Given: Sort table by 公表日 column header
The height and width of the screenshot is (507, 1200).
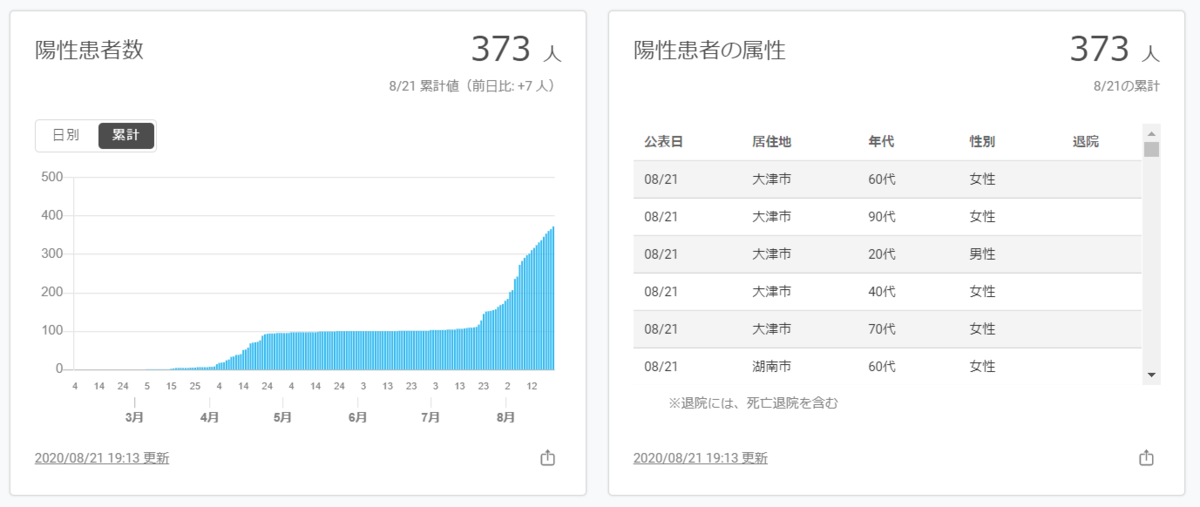Looking at the screenshot, I should tap(664, 142).
